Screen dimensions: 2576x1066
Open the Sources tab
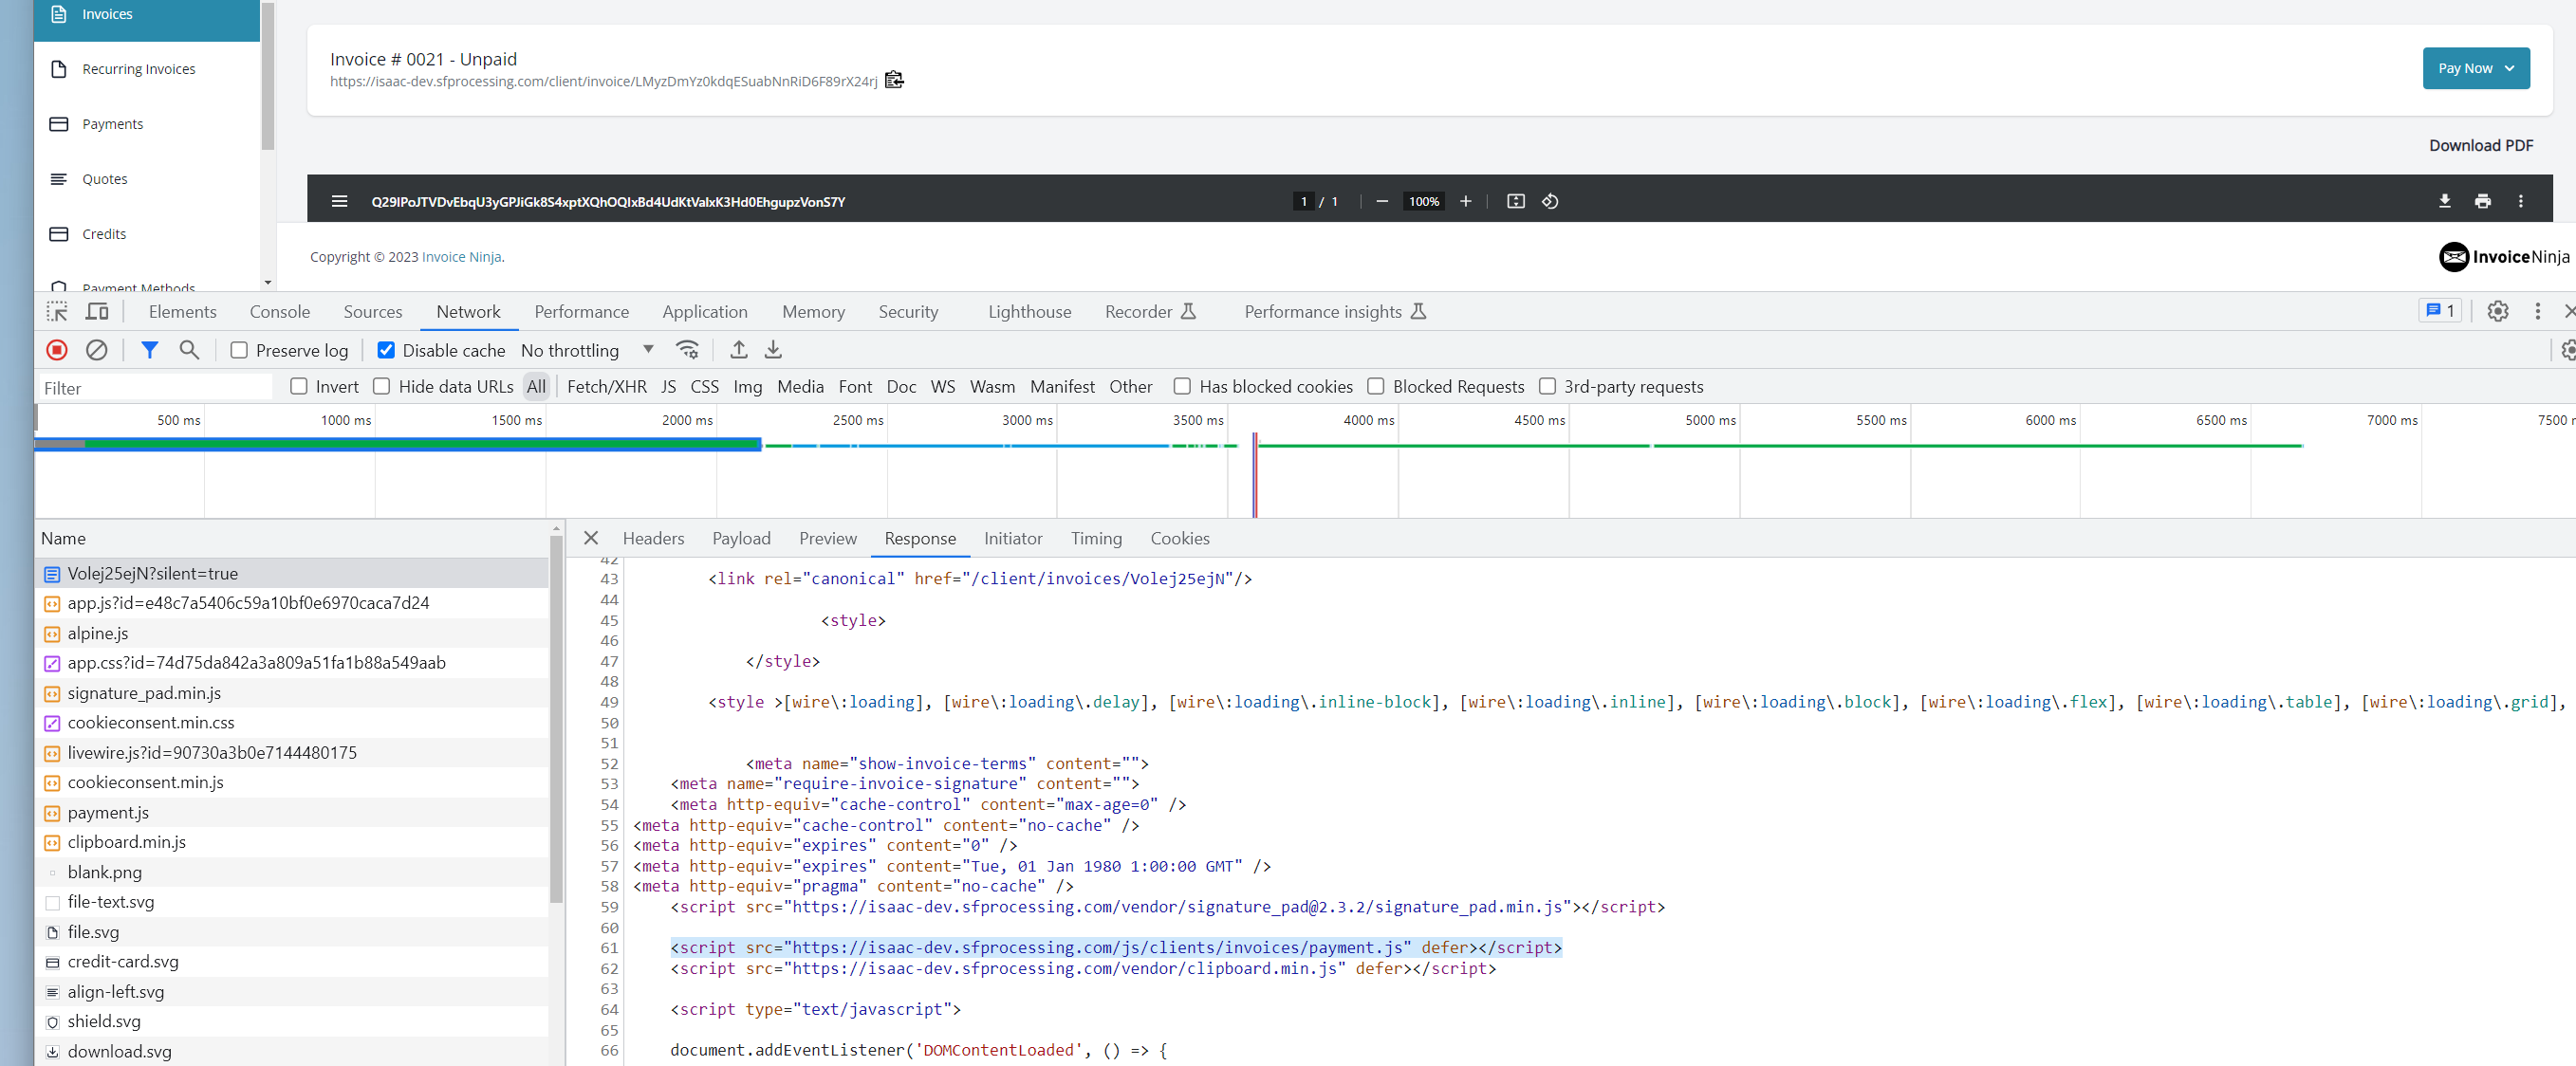coord(372,312)
